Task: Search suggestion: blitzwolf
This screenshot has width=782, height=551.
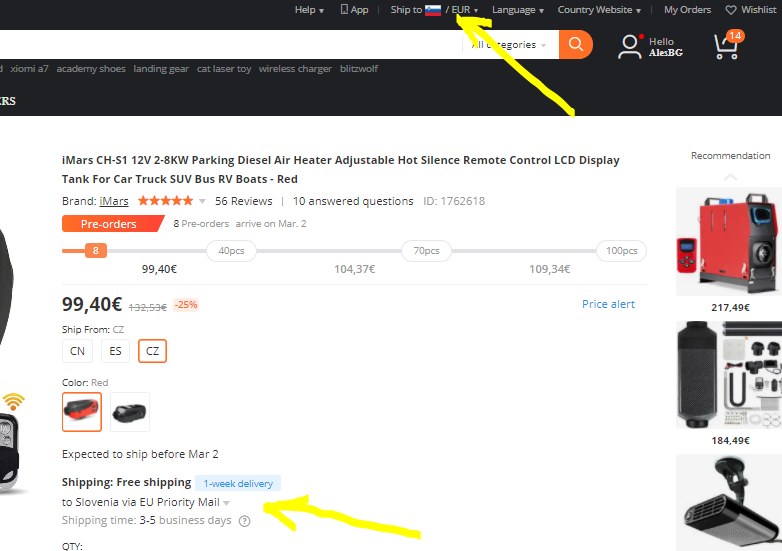Action: click(359, 69)
